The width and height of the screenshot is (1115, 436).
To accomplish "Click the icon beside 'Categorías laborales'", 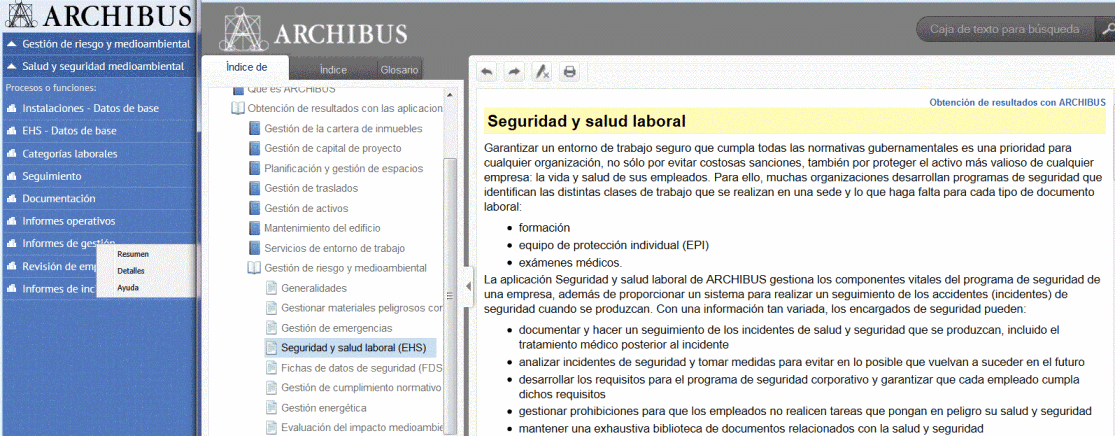I will click(11, 154).
